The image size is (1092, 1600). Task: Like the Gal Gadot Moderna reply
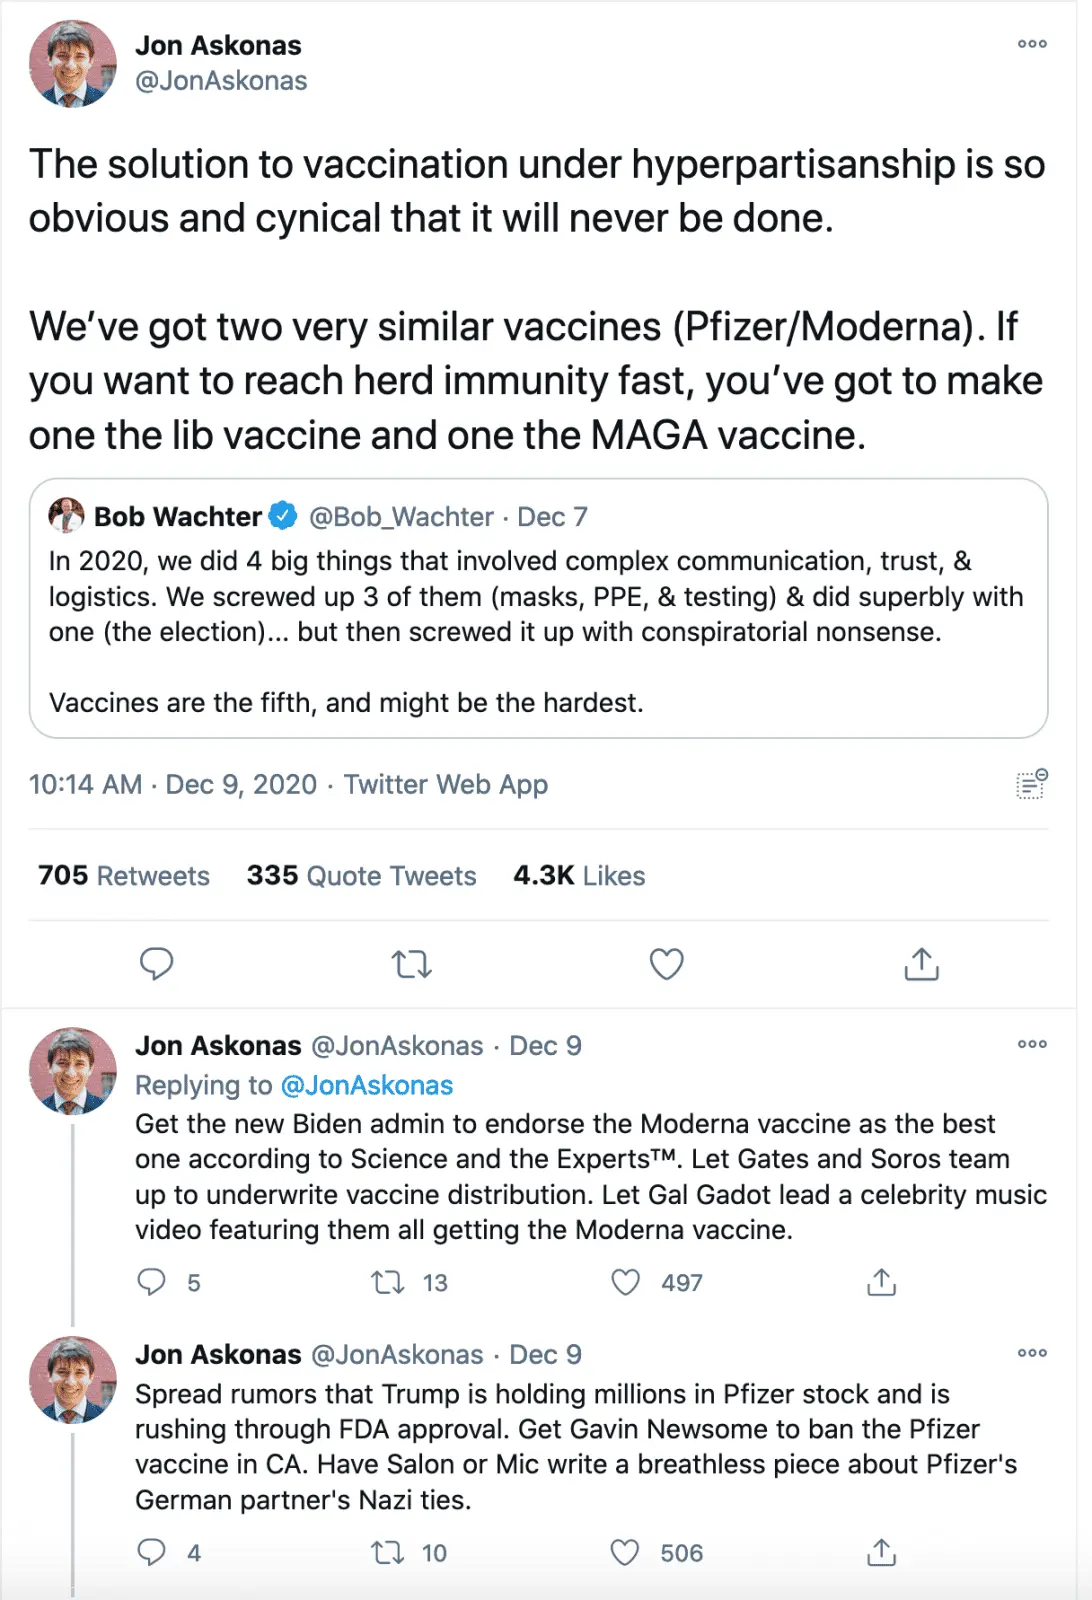[626, 1282]
